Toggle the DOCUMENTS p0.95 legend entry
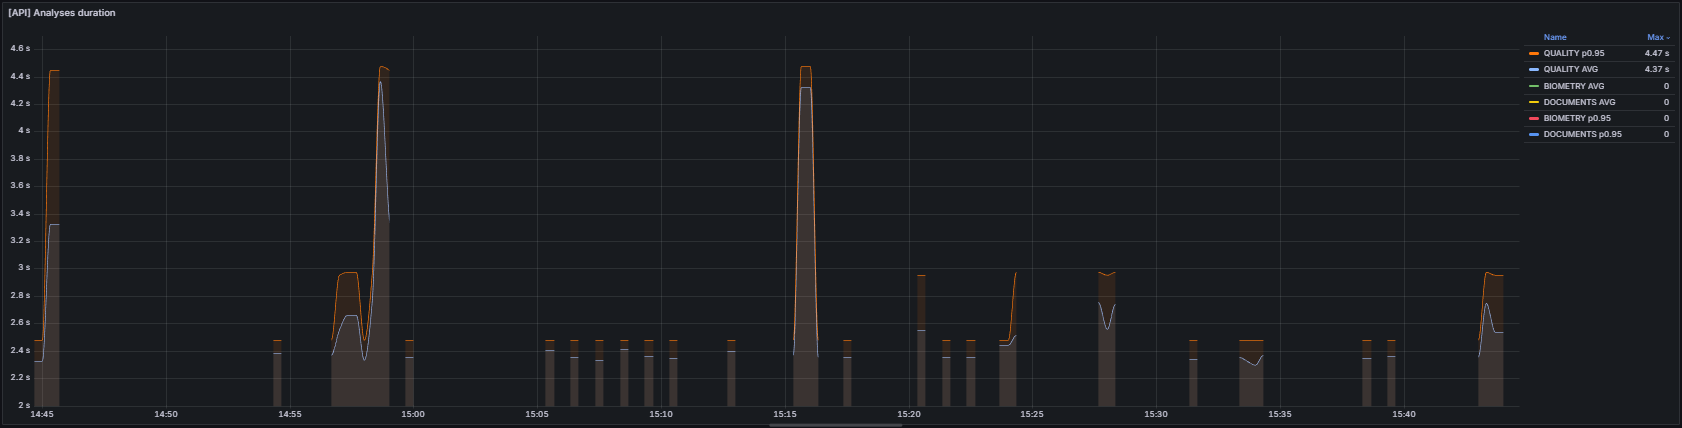The width and height of the screenshot is (1682, 428). pyautogui.click(x=1582, y=134)
